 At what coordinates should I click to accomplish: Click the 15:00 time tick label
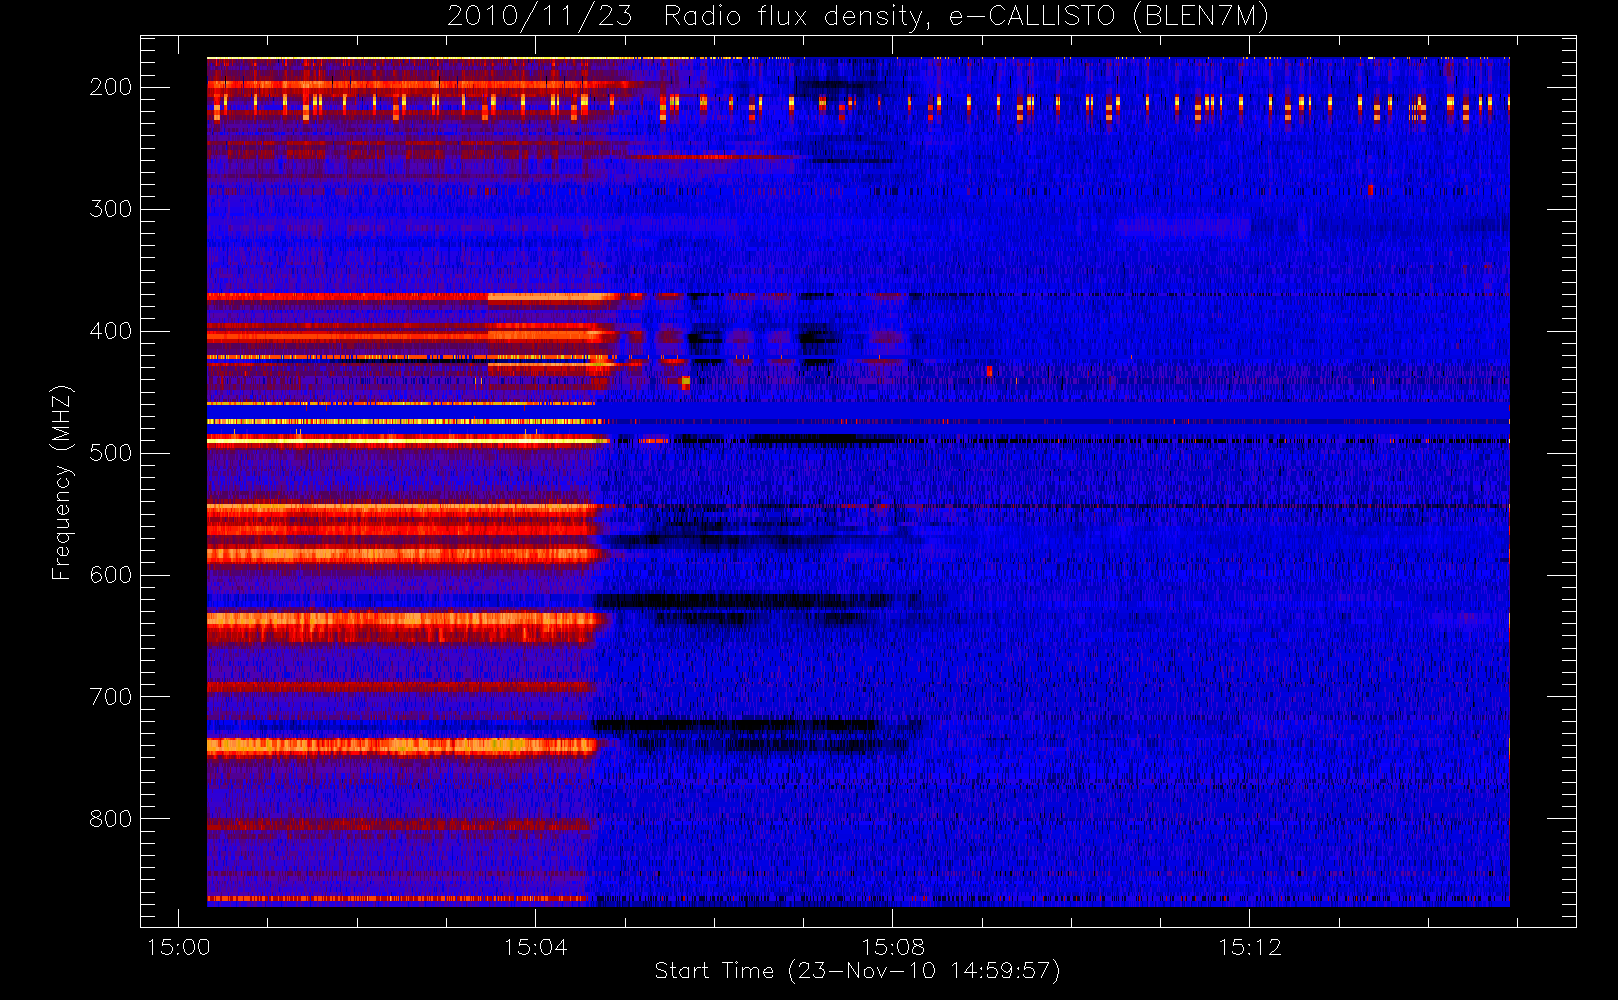[x=179, y=947]
